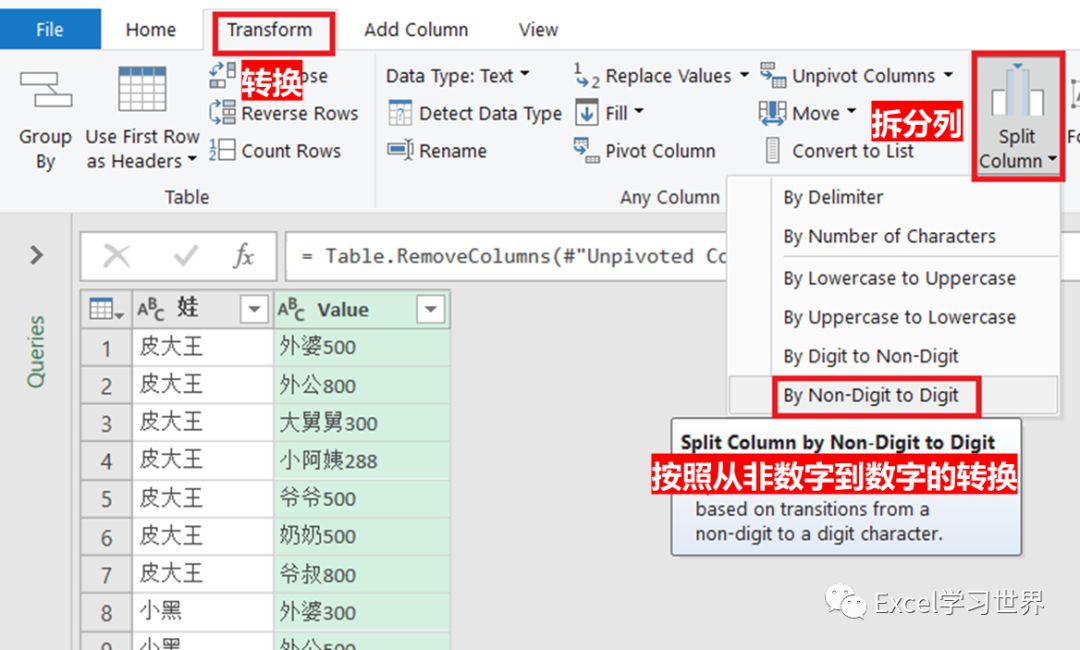This screenshot has width=1080, height=650.
Task: Expand the Queries pane chevron
Action: [x=37, y=255]
